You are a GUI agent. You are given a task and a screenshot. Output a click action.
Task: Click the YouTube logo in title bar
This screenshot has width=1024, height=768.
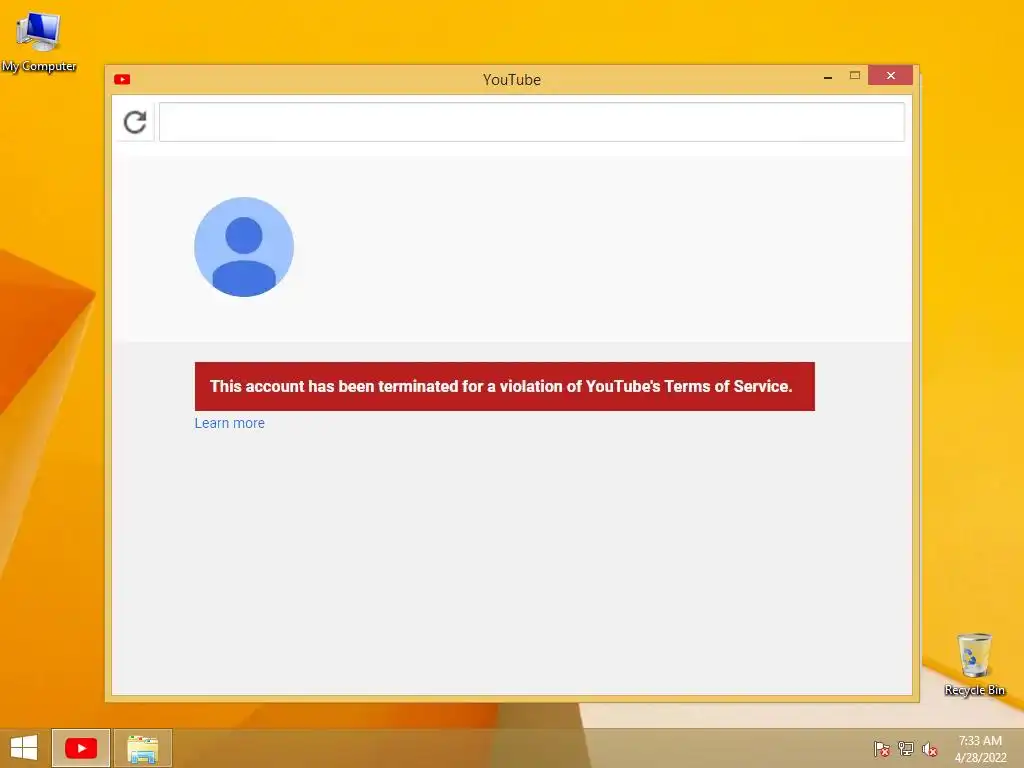tap(122, 80)
